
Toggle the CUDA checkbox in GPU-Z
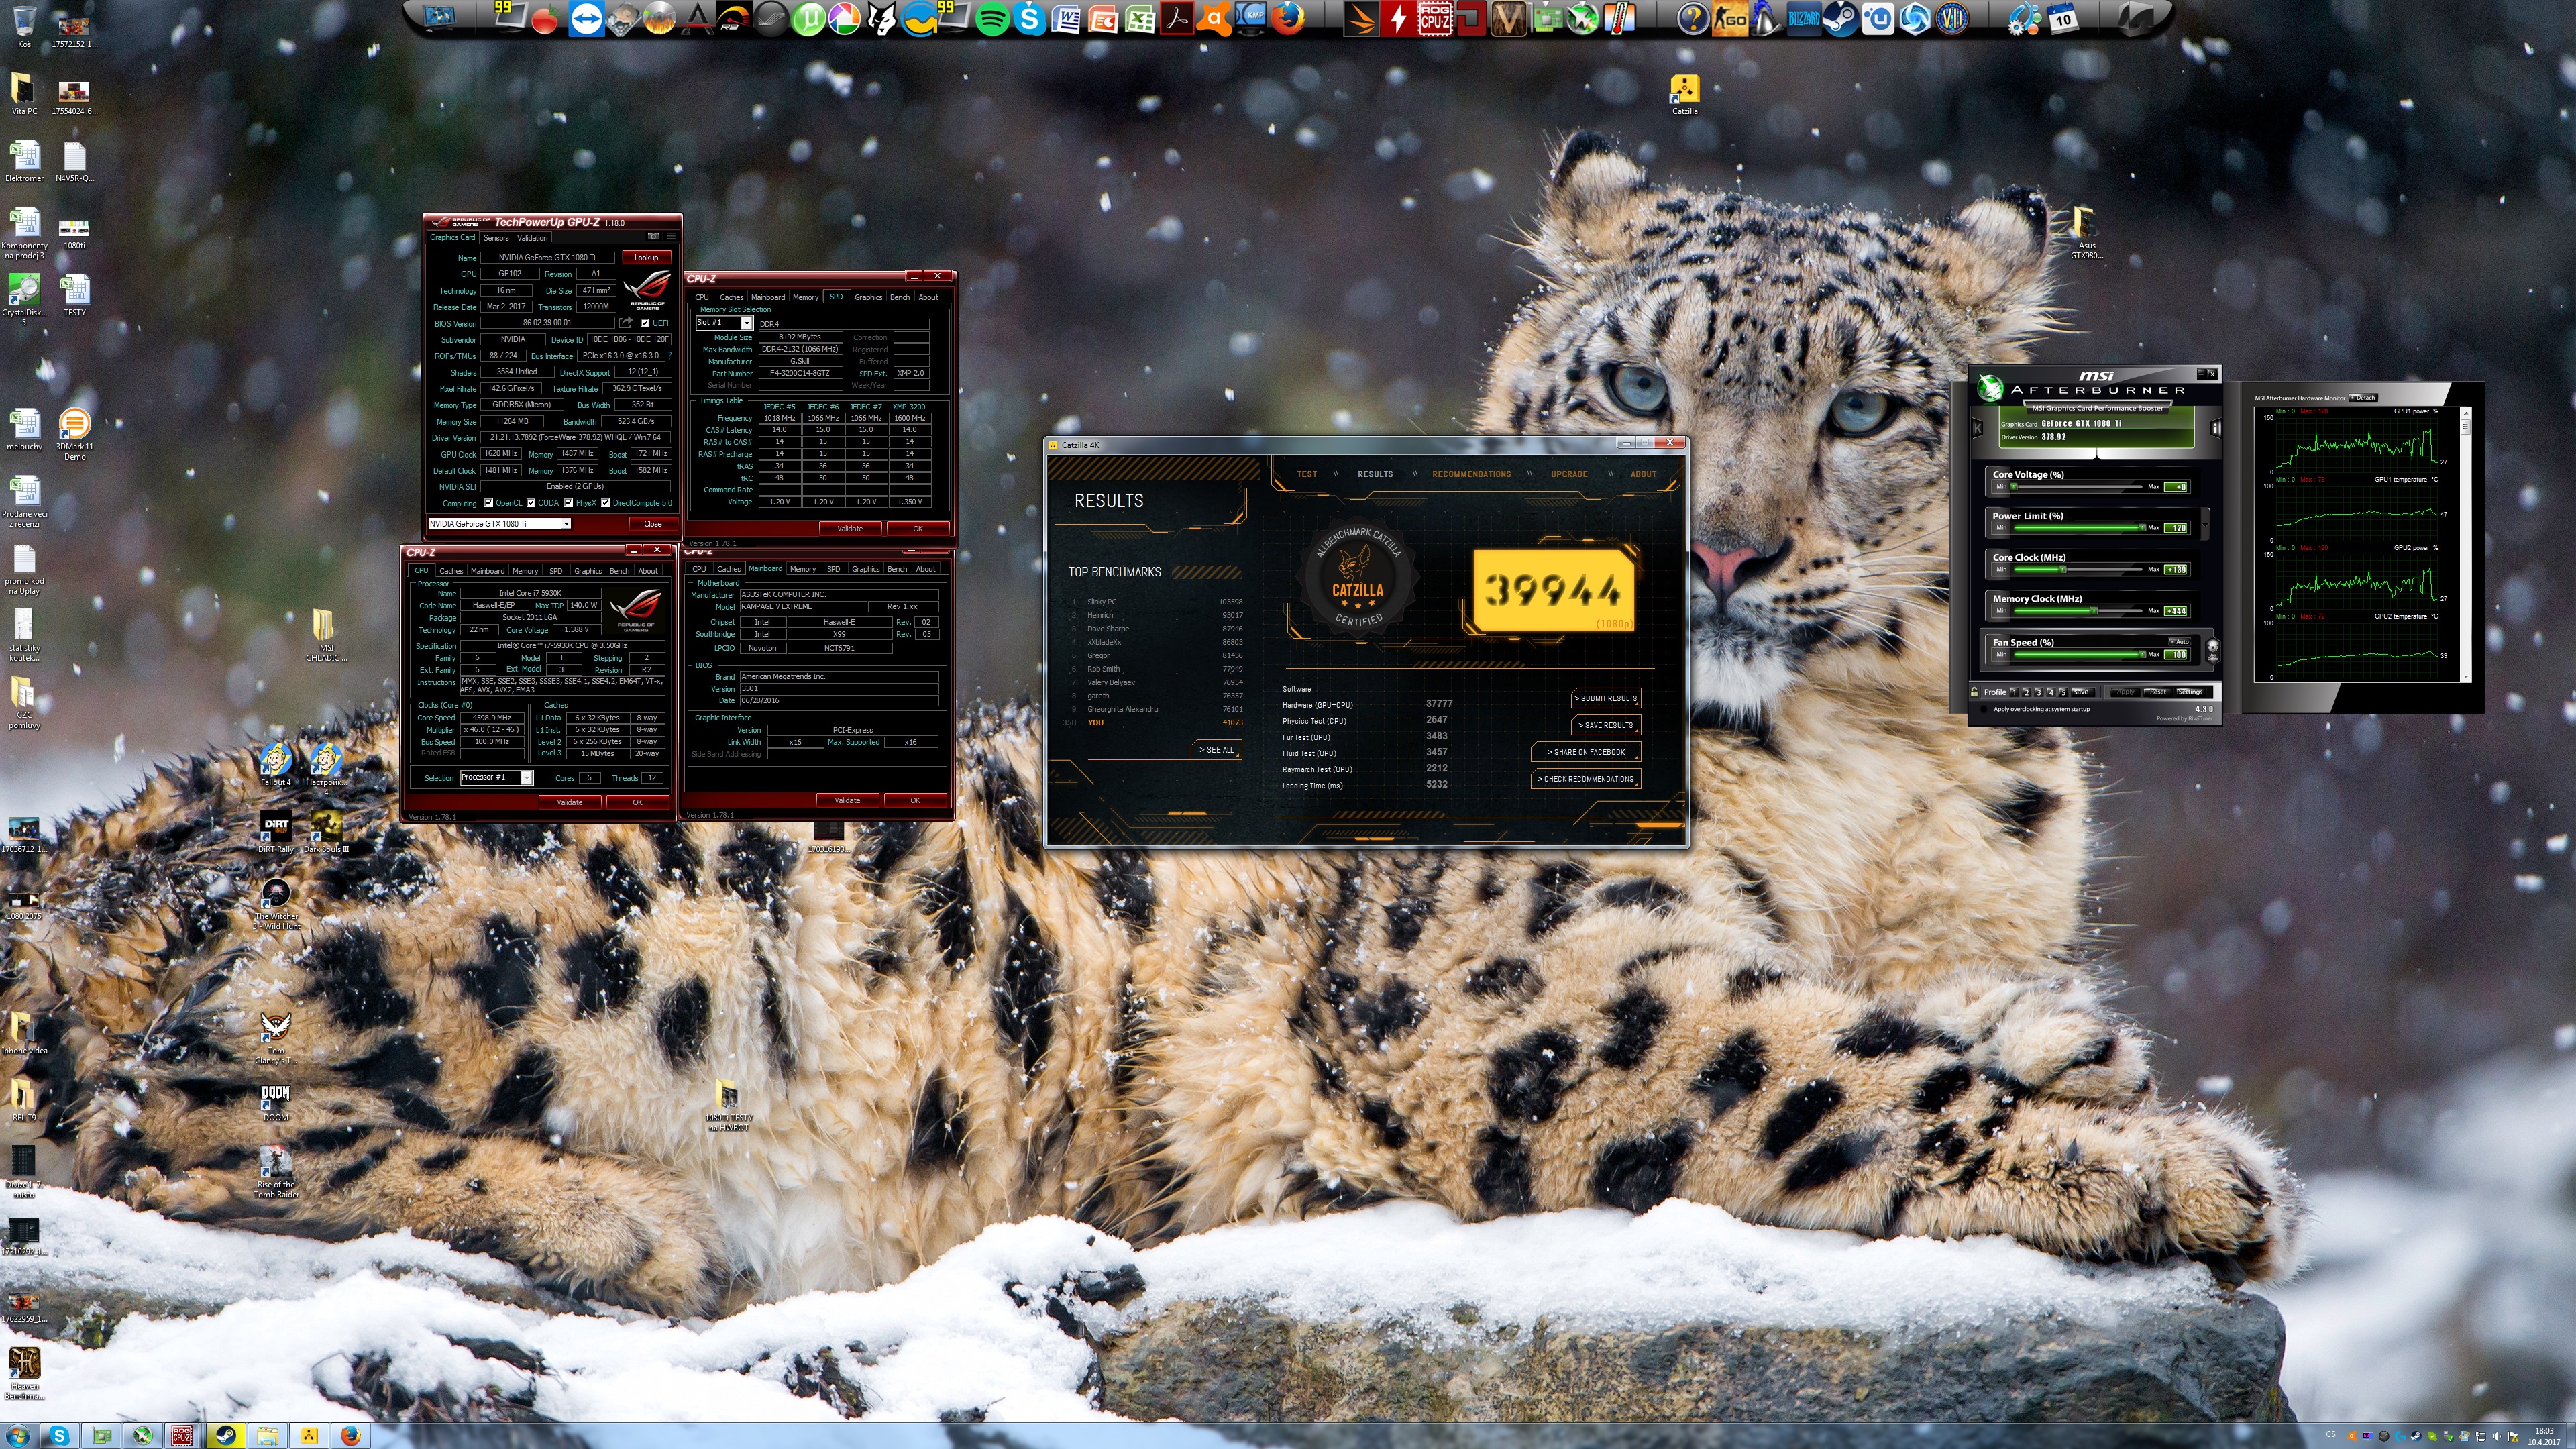point(531,503)
